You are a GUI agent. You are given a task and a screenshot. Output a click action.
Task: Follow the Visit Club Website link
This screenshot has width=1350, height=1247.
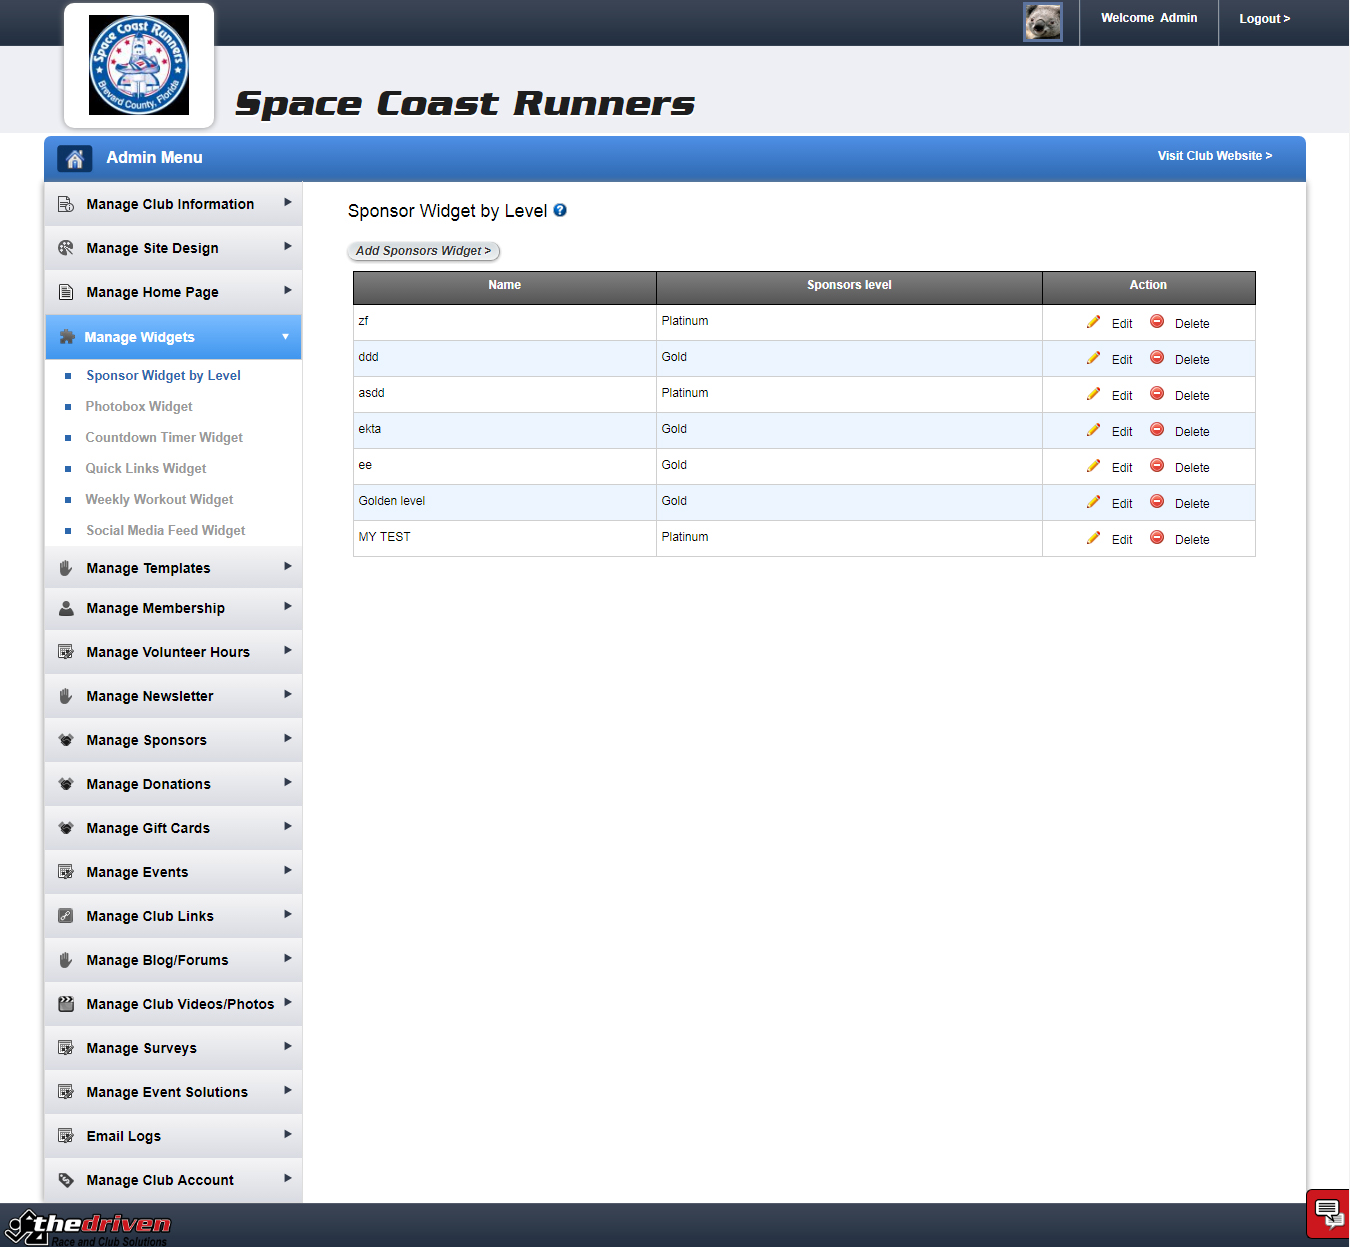(1214, 156)
